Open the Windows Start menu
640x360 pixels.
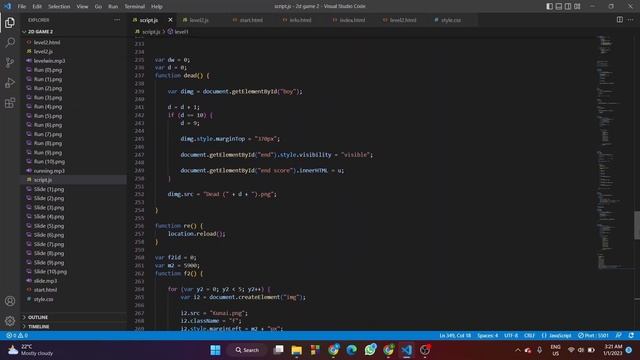(215, 350)
